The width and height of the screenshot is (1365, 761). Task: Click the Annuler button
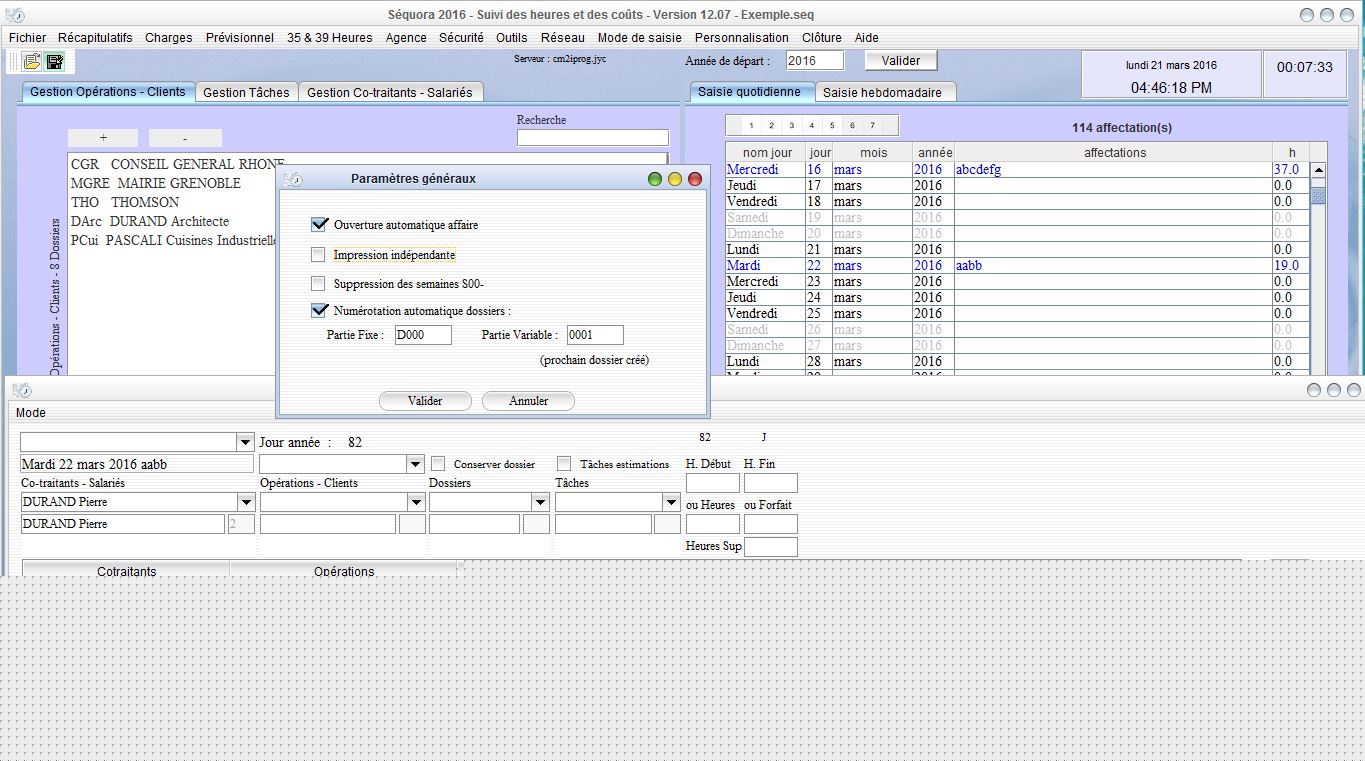[527, 400]
